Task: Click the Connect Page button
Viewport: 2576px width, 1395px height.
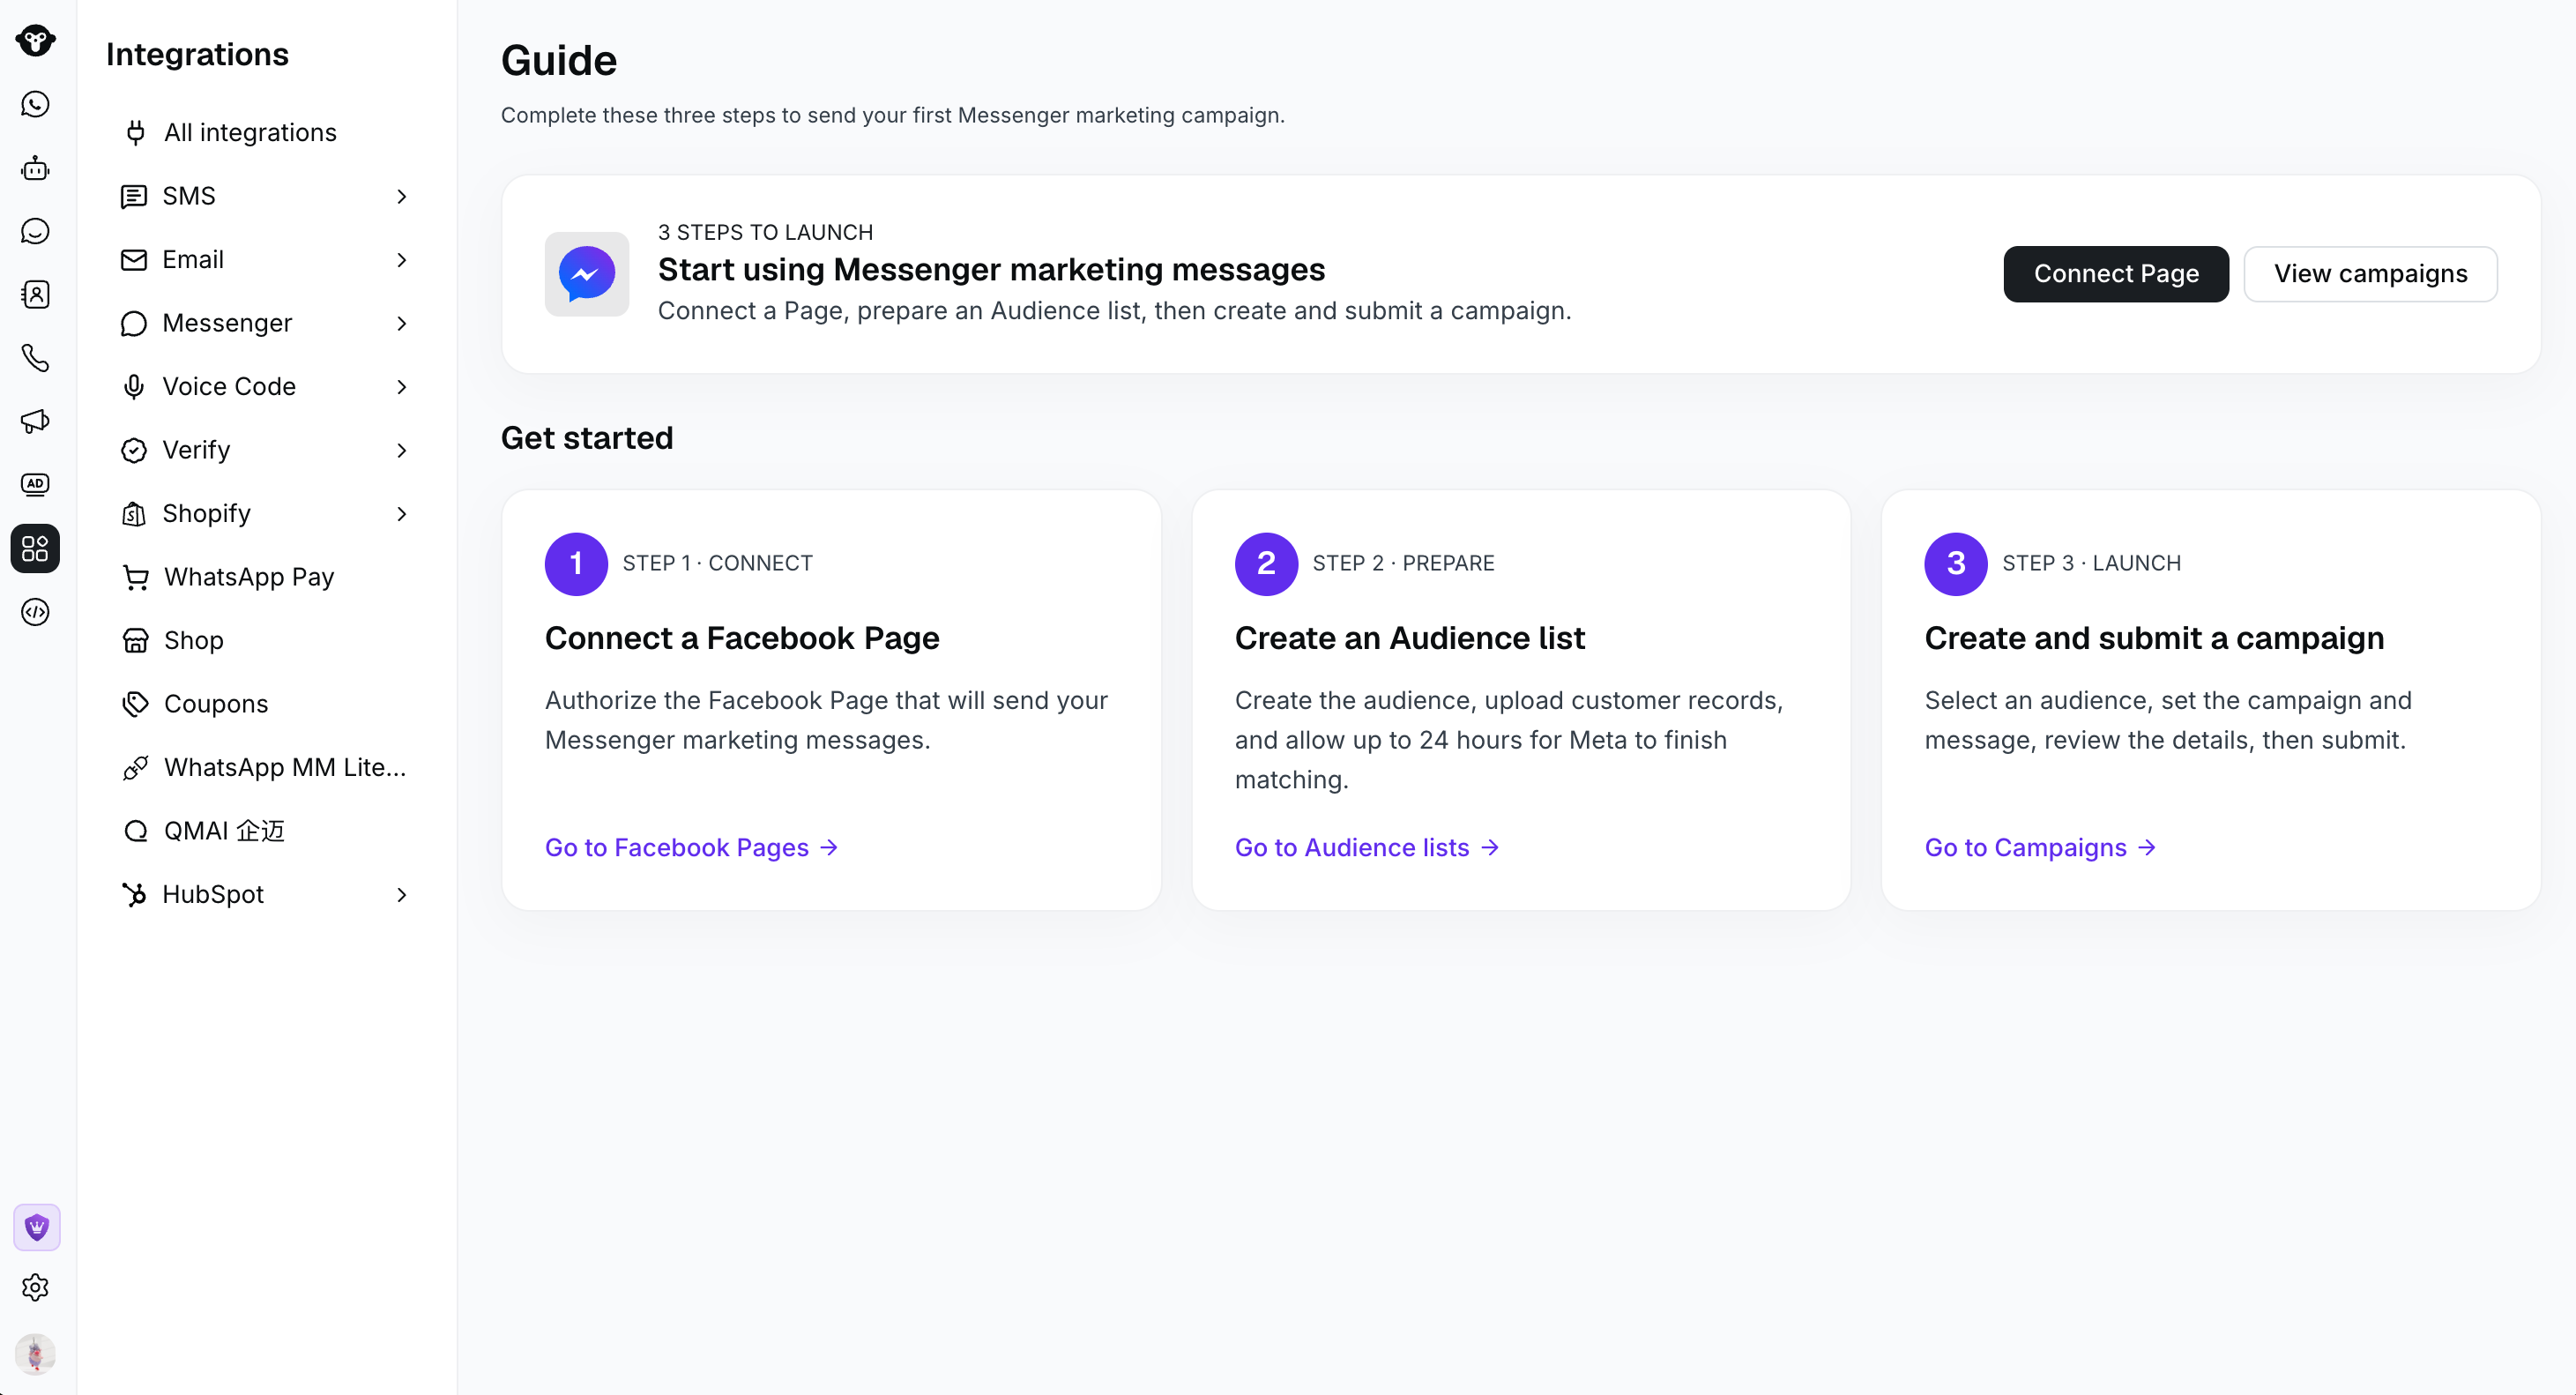Action: coord(2116,274)
